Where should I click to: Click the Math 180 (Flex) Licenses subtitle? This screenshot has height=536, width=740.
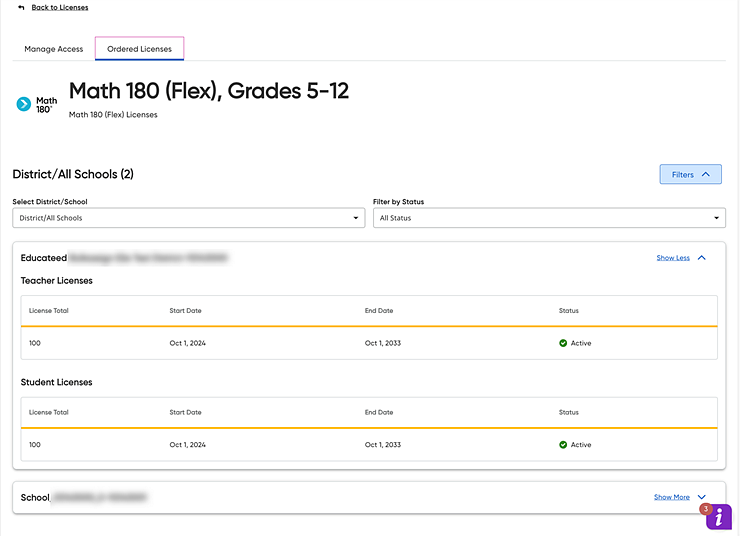pyautogui.click(x=113, y=115)
